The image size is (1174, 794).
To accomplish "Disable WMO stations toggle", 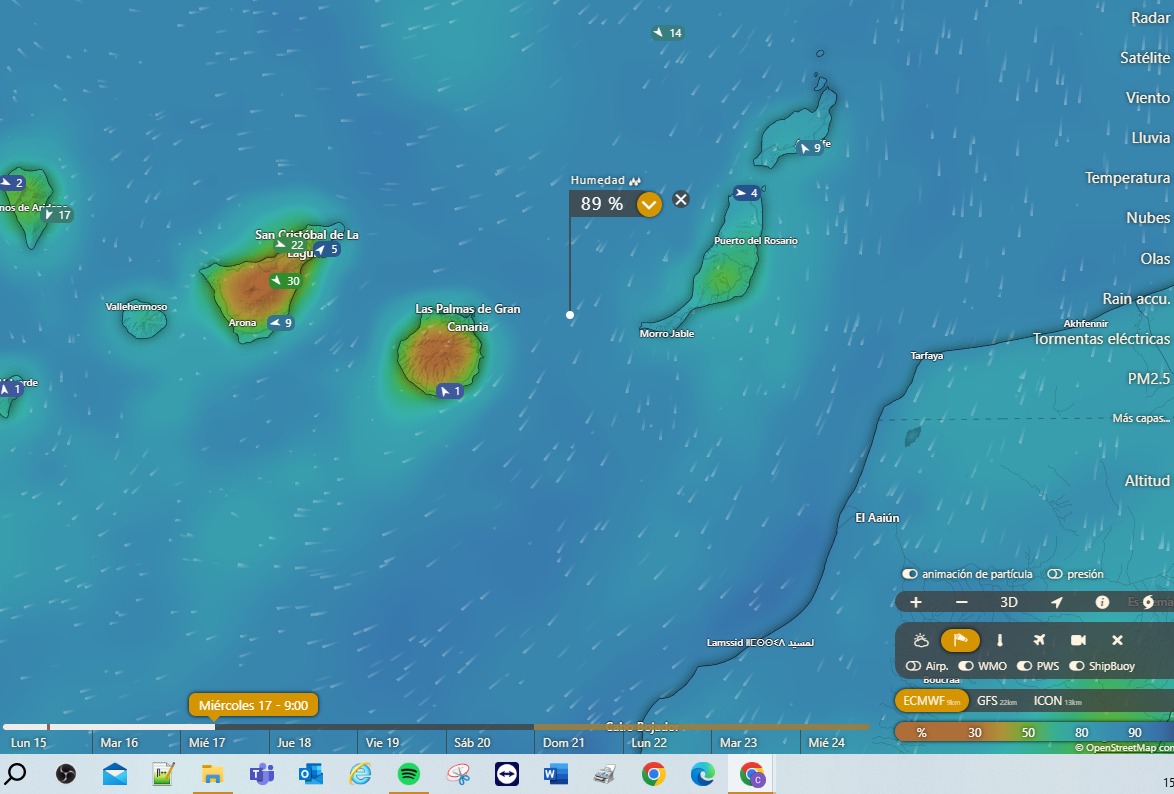I will pyautogui.click(x=966, y=666).
